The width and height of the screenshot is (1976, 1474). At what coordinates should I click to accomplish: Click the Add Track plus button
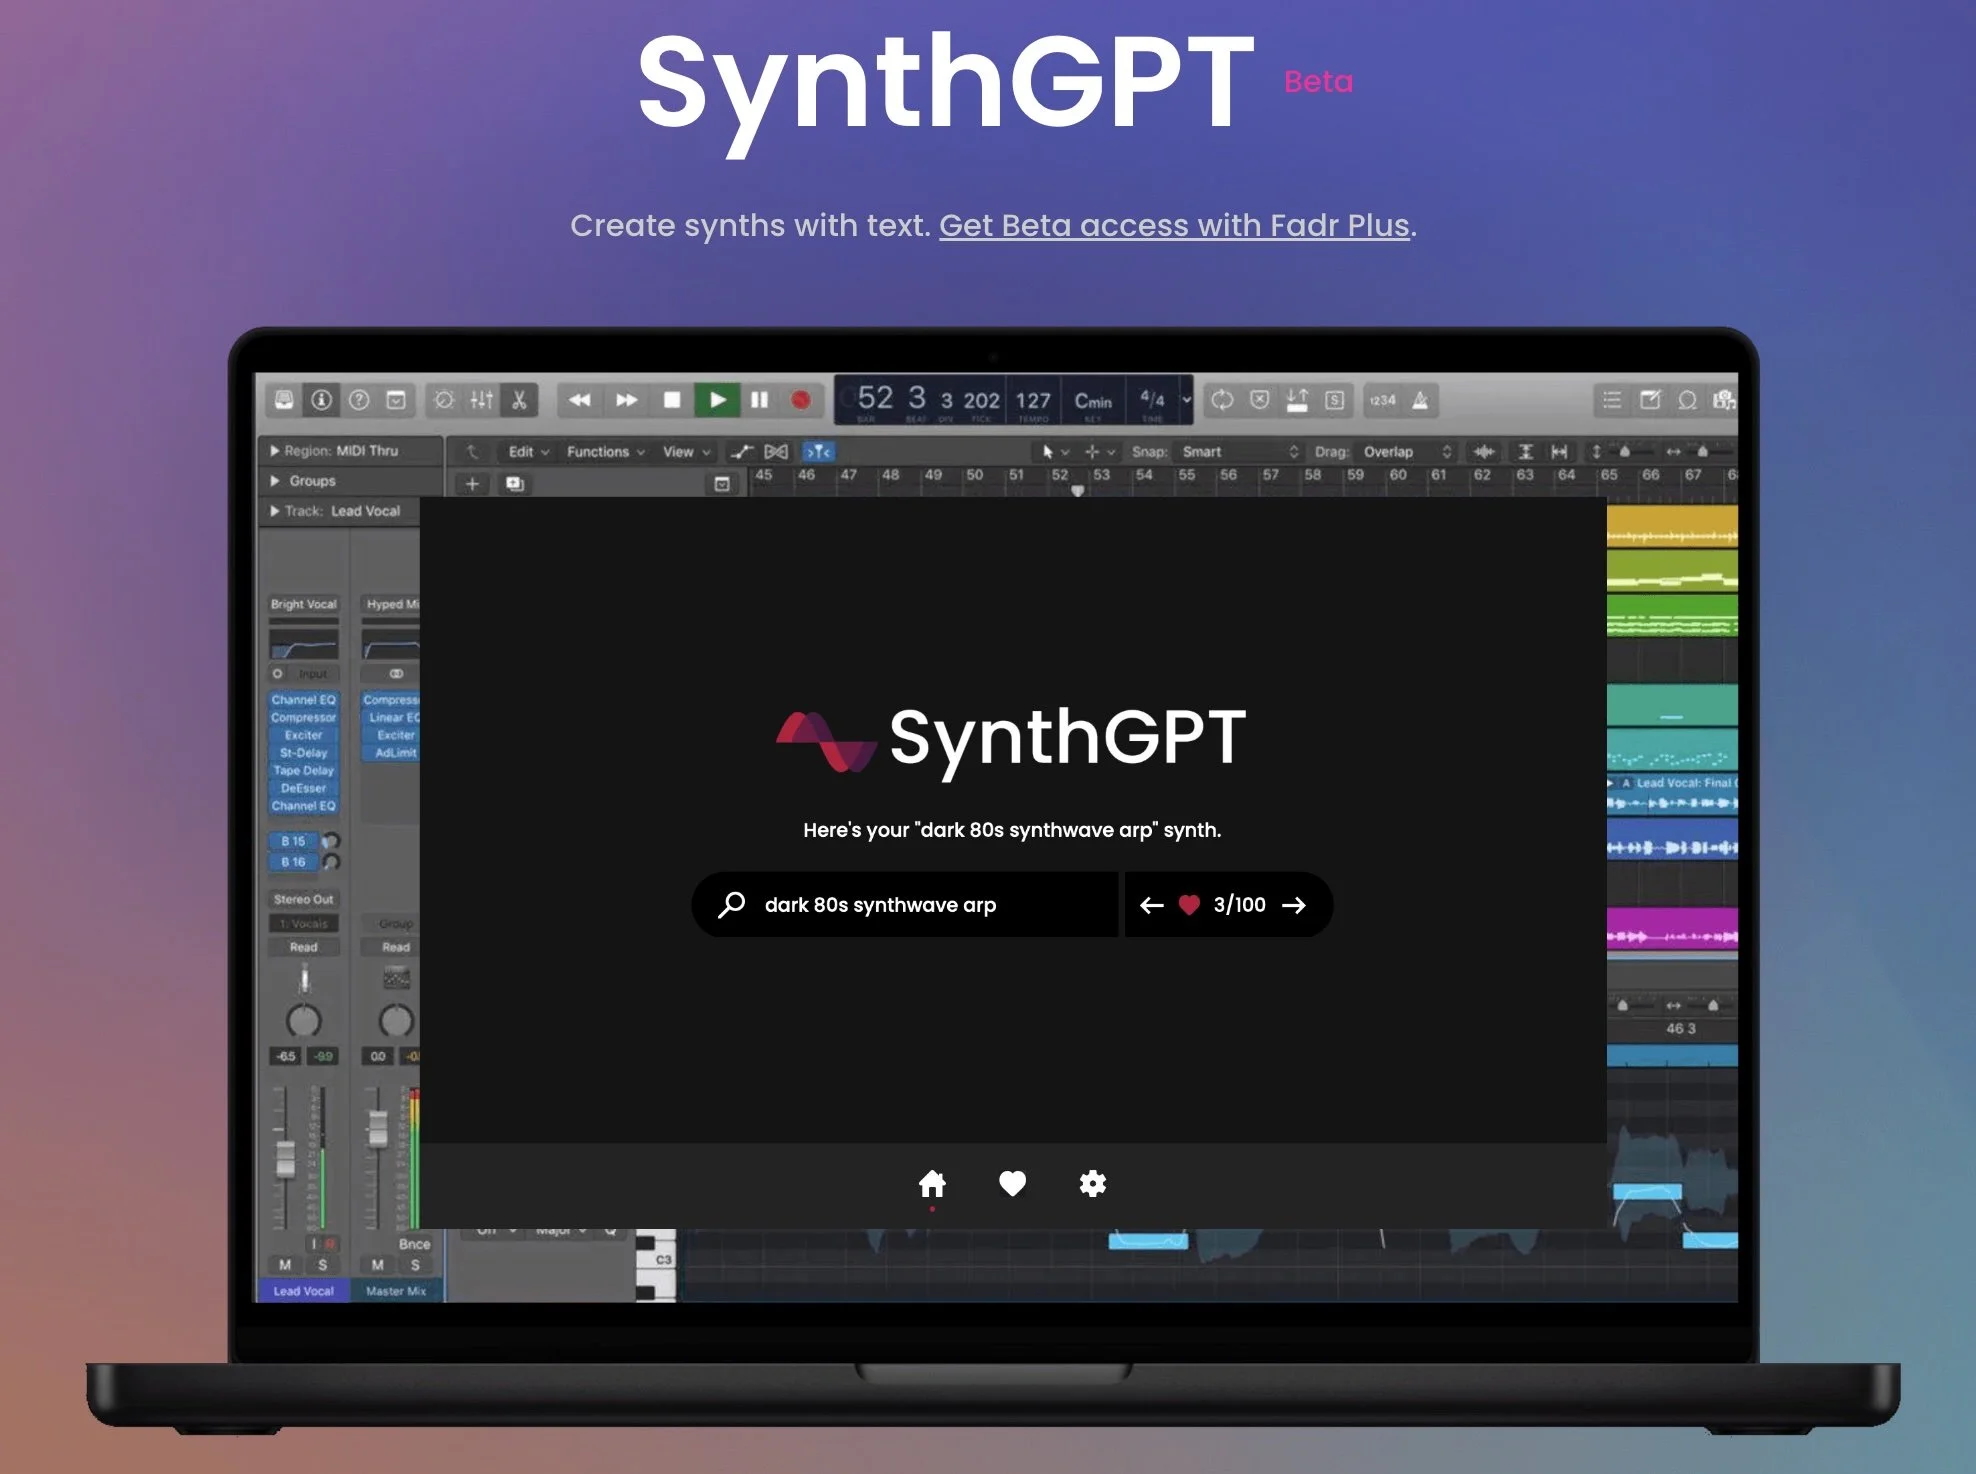point(472,484)
